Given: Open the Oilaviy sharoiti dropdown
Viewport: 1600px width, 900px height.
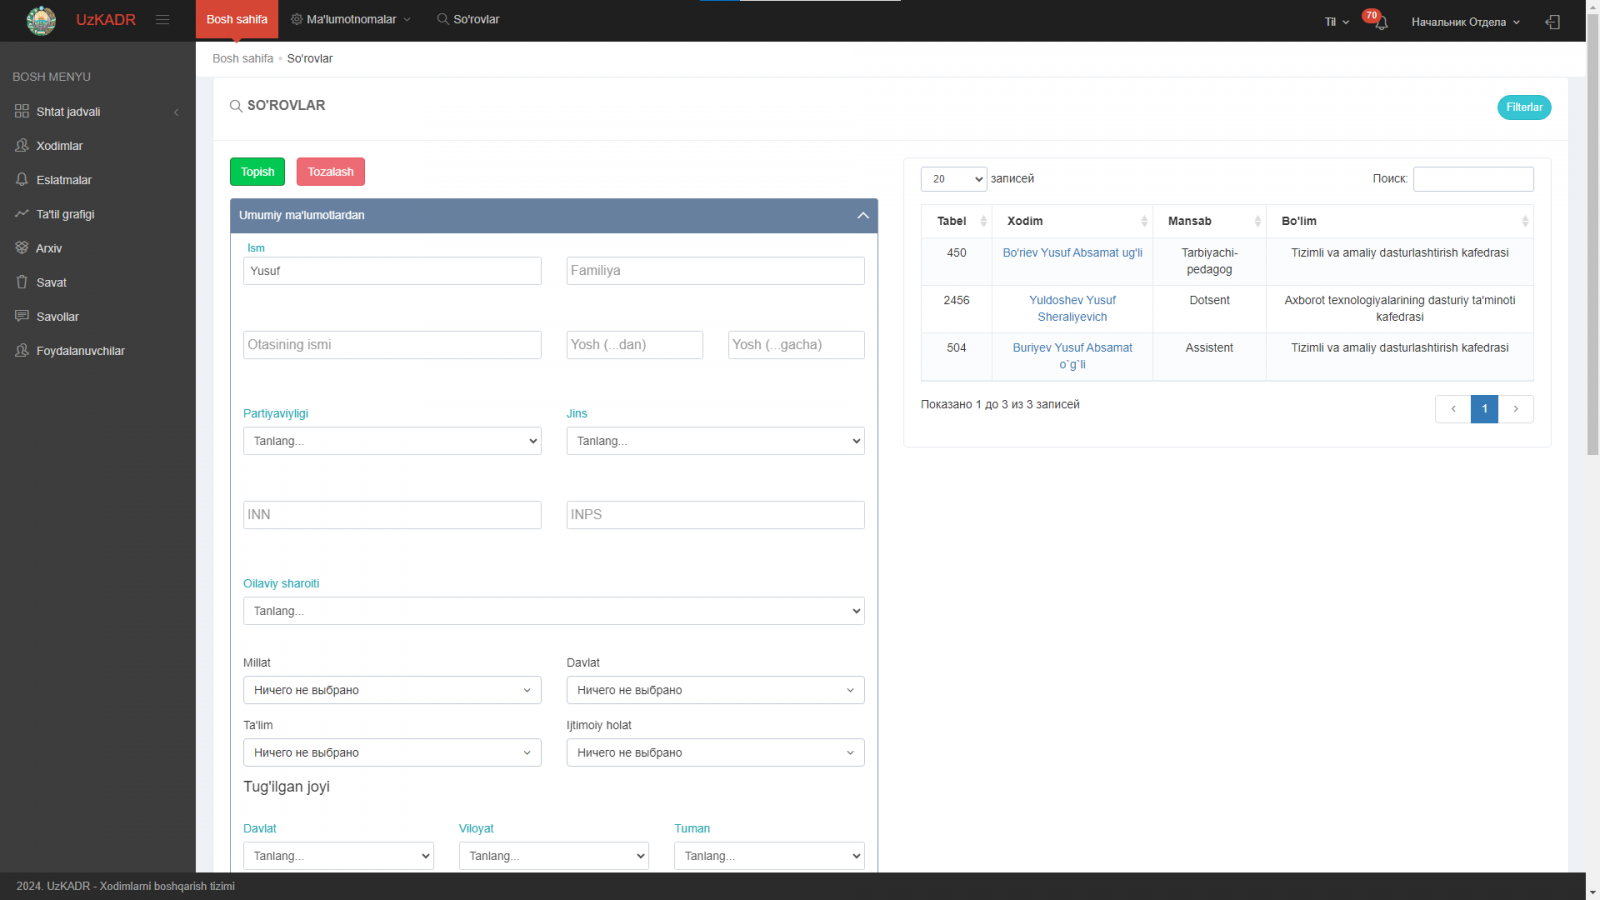Looking at the screenshot, I should (553, 611).
